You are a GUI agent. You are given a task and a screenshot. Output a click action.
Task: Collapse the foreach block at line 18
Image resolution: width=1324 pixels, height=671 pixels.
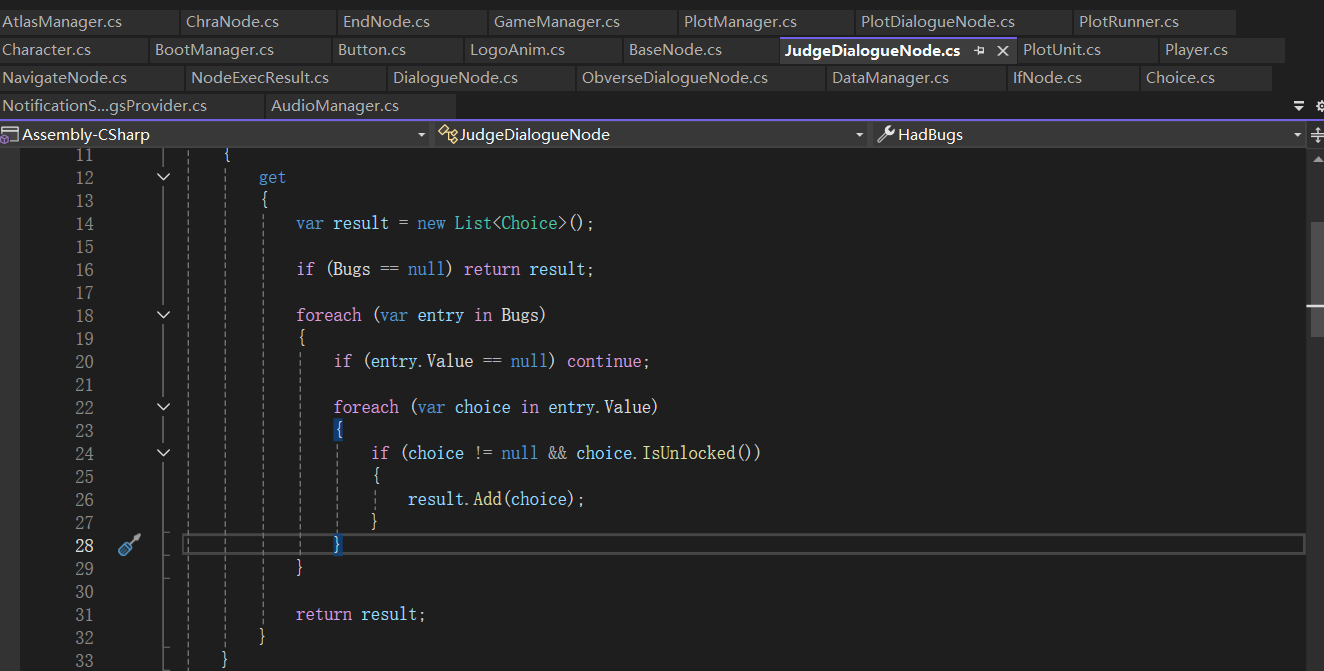164,315
